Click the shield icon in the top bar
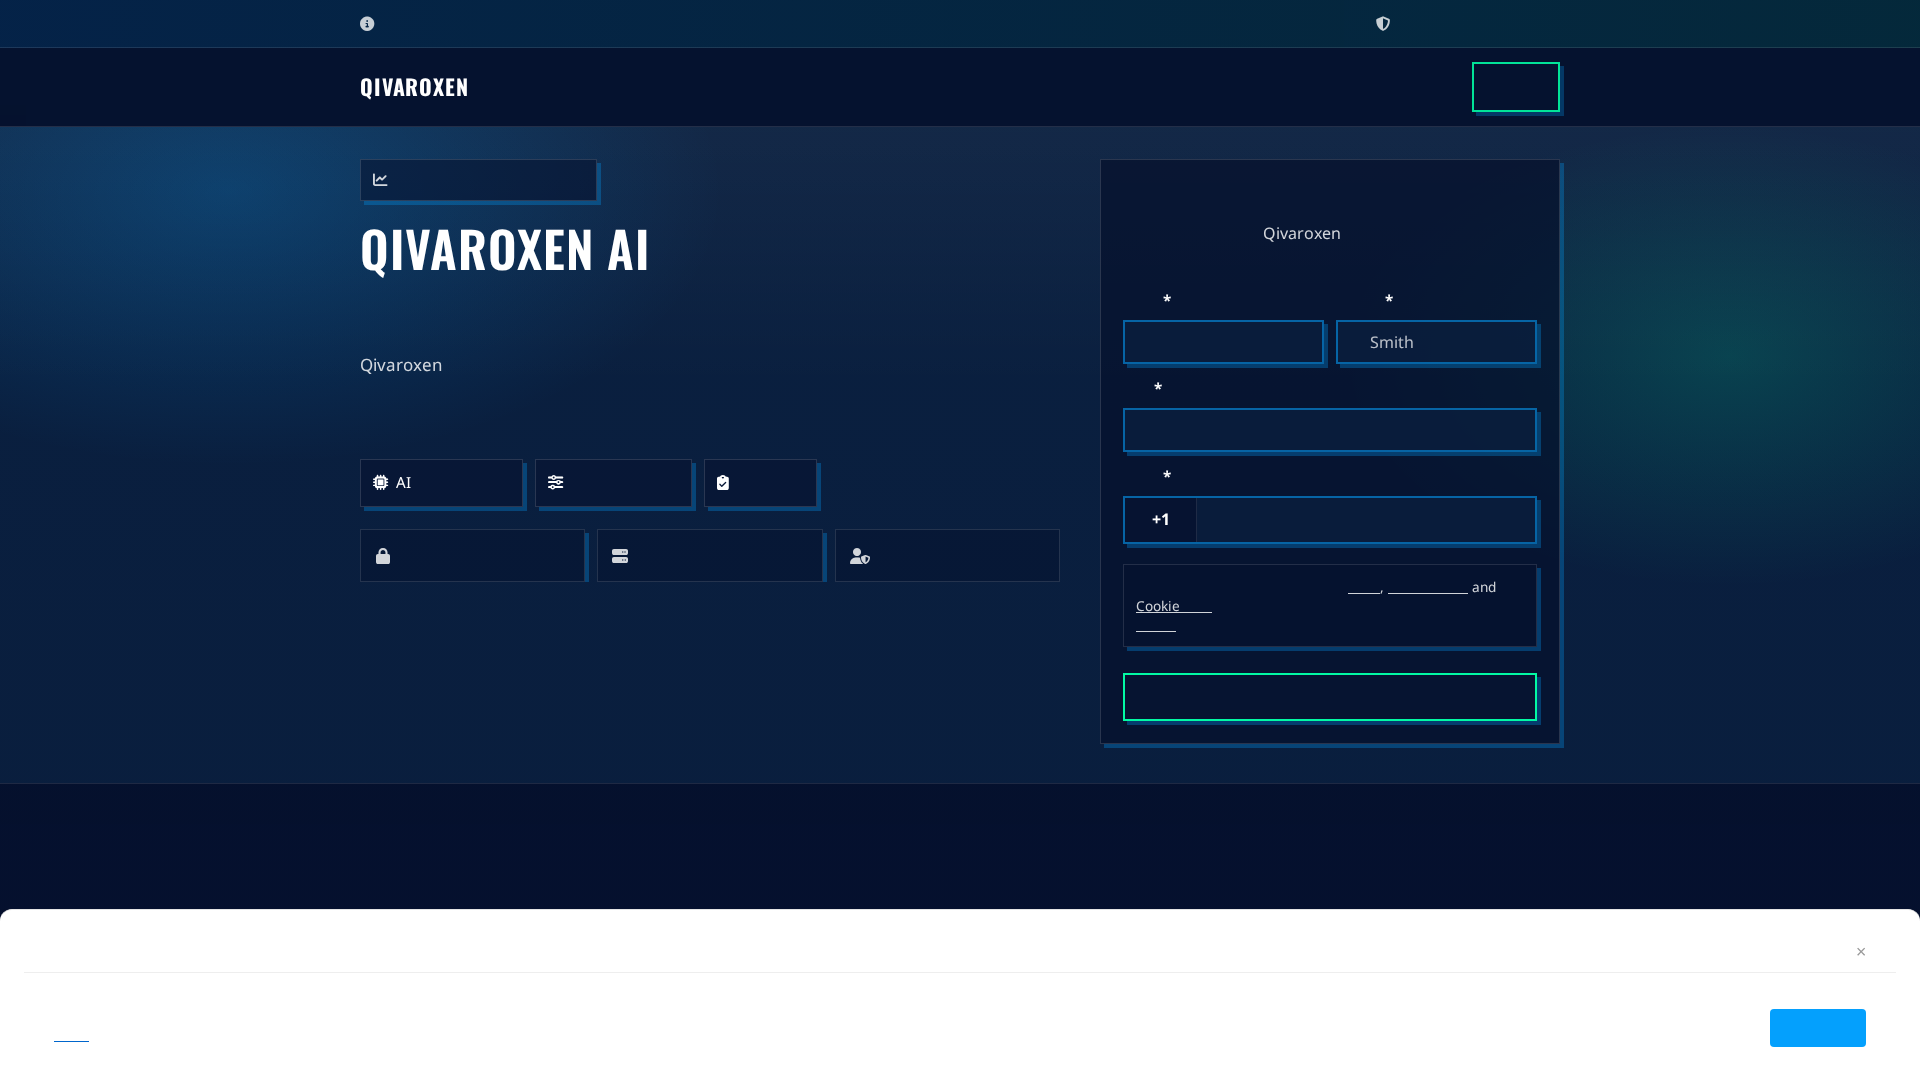The image size is (1920, 1080). pyautogui.click(x=1383, y=23)
